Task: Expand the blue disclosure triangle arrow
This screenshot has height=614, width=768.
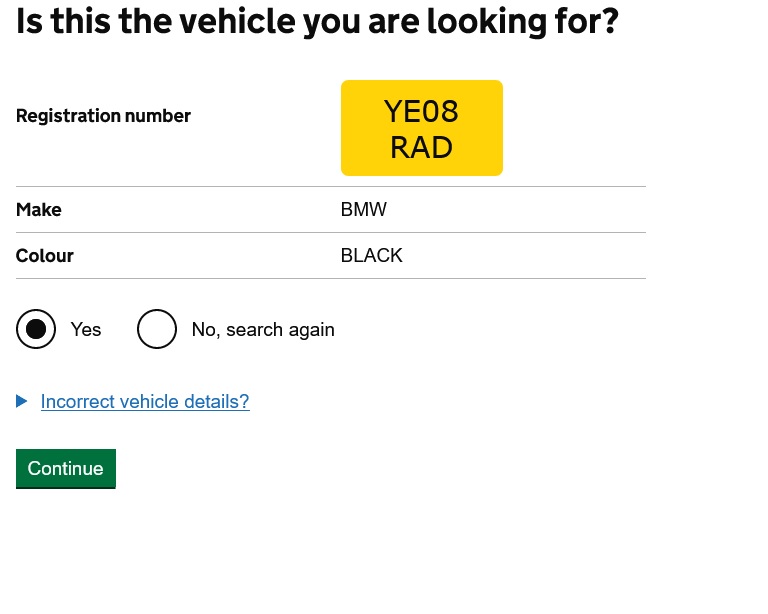Action: [x=22, y=401]
